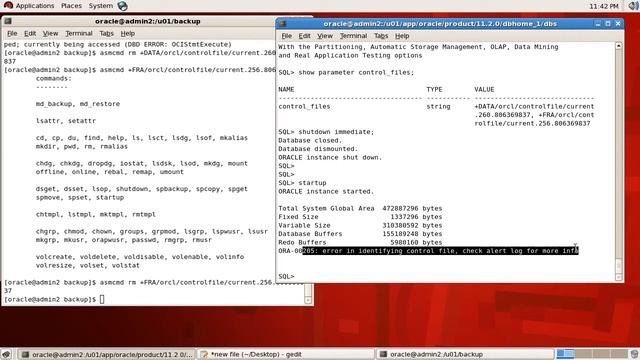The image size is (640, 360).
Task: Open the Applications menu in top panel
Action: tap(35, 6)
